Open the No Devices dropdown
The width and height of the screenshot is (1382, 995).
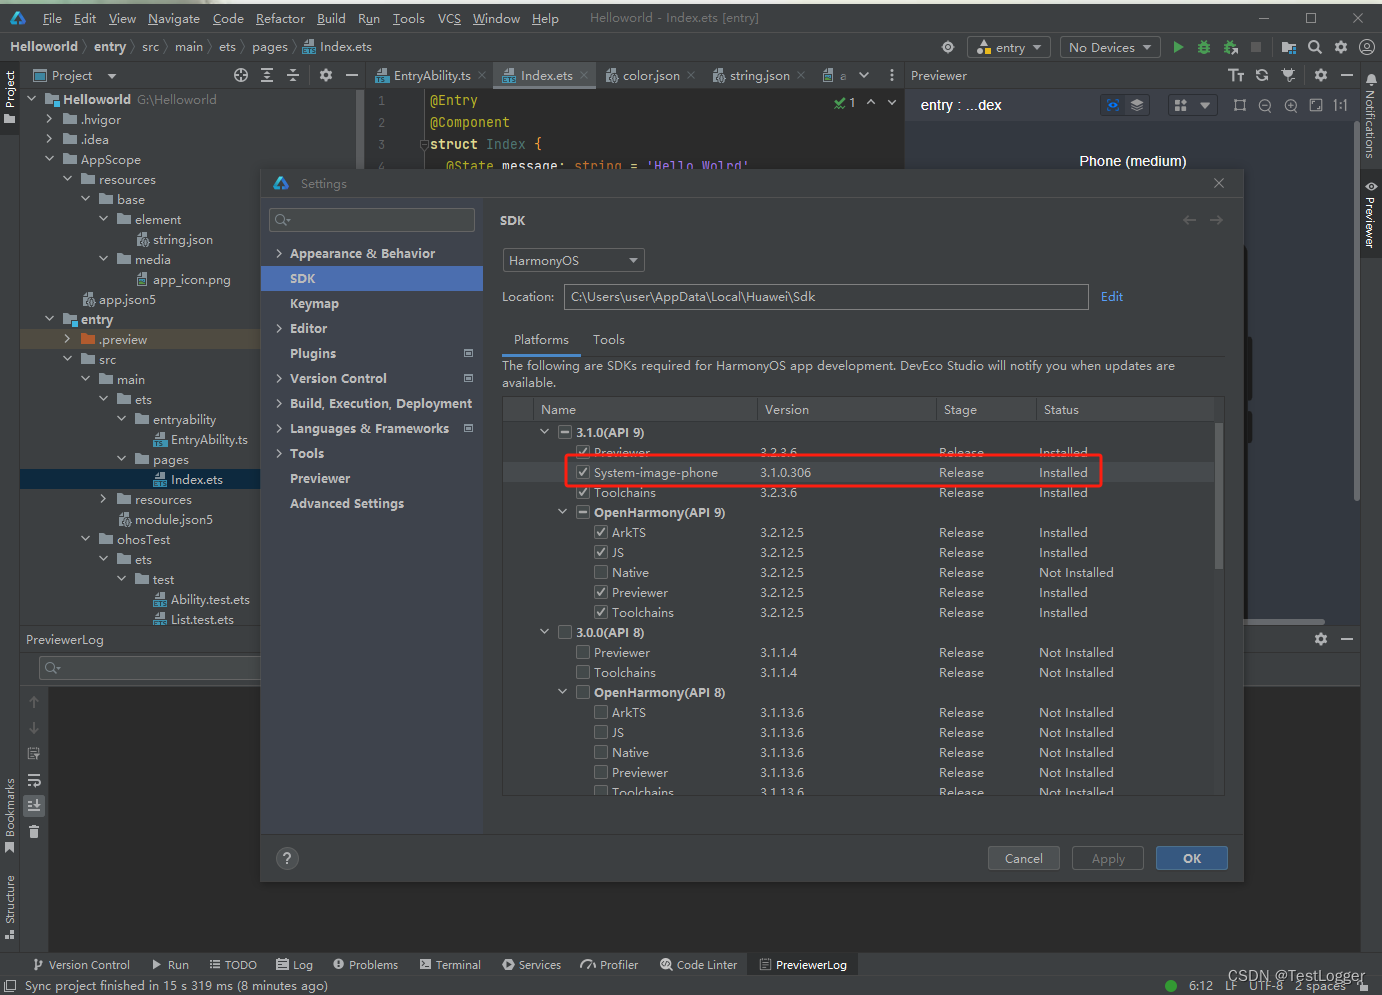click(x=1109, y=47)
